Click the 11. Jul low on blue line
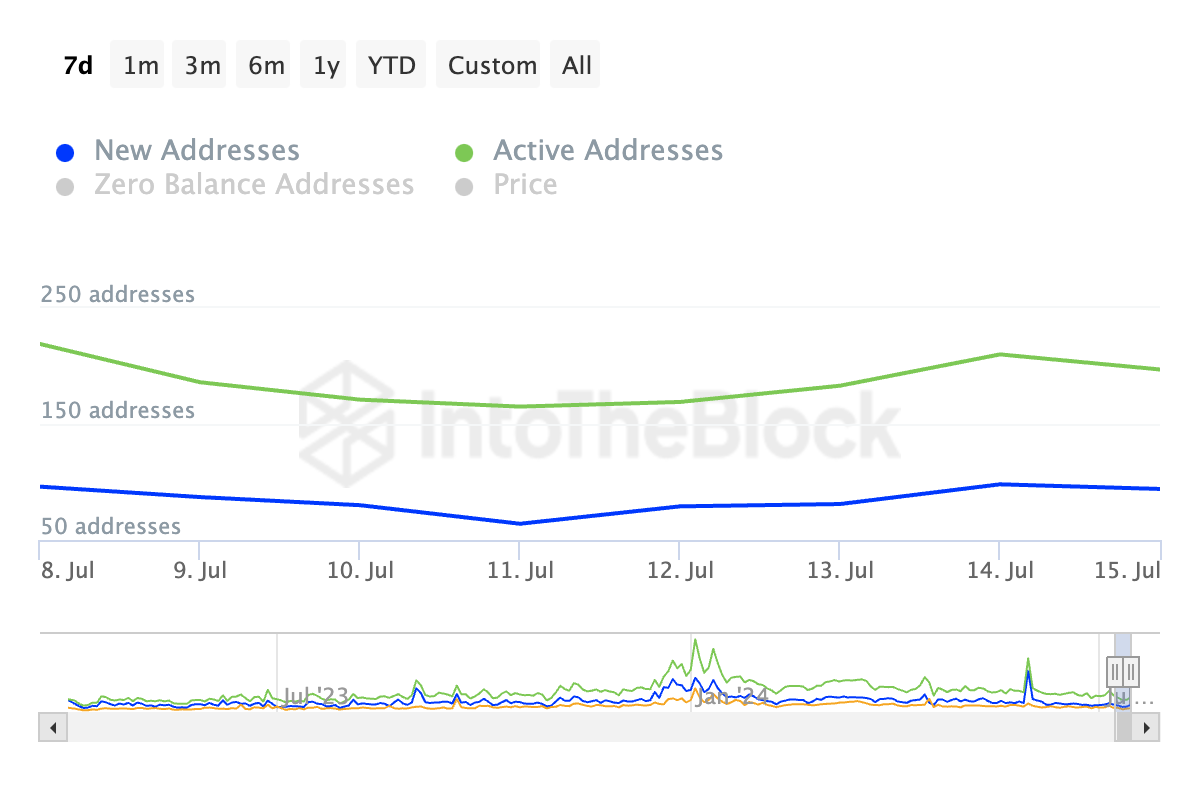The height and width of the screenshot is (800, 1200). coord(519,523)
